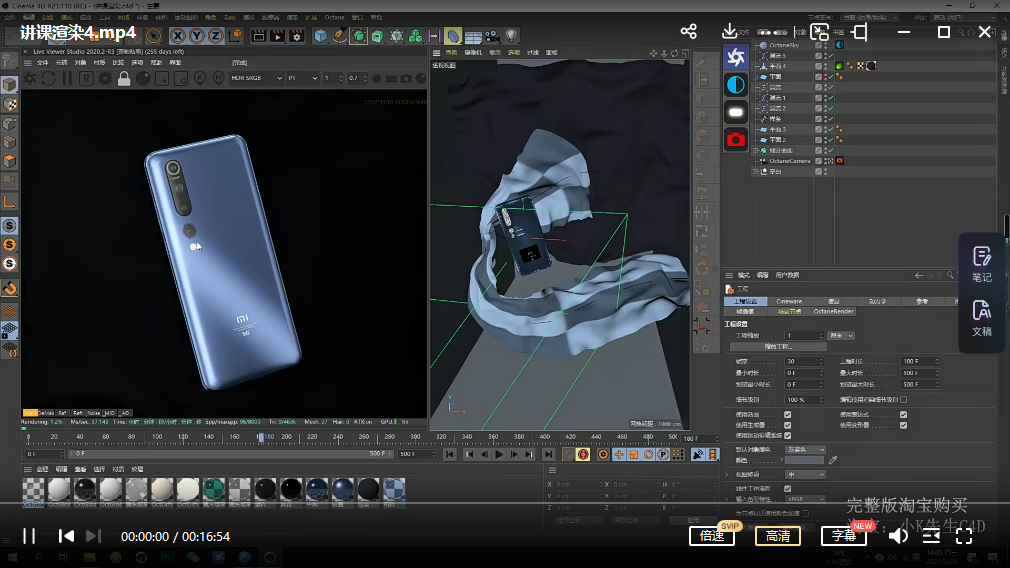Toggle the 使用动画 use animation checkbox
Viewport: 1010px width, 568px height.
point(787,415)
